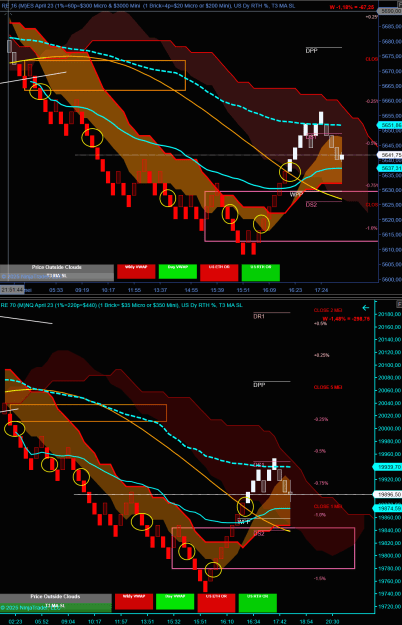Click the cyan left arrow in NQ chart

(366, 308)
